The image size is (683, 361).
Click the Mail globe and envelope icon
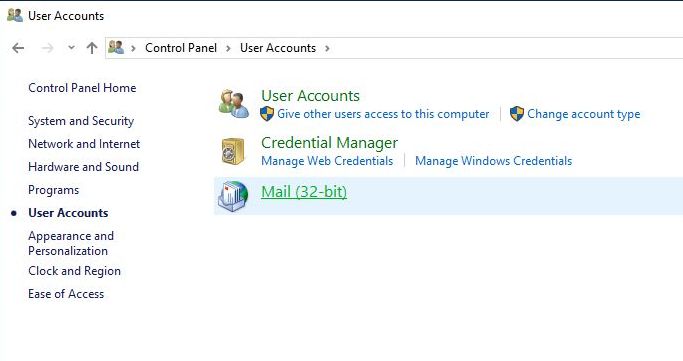pyautogui.click(x=233, y=196)
